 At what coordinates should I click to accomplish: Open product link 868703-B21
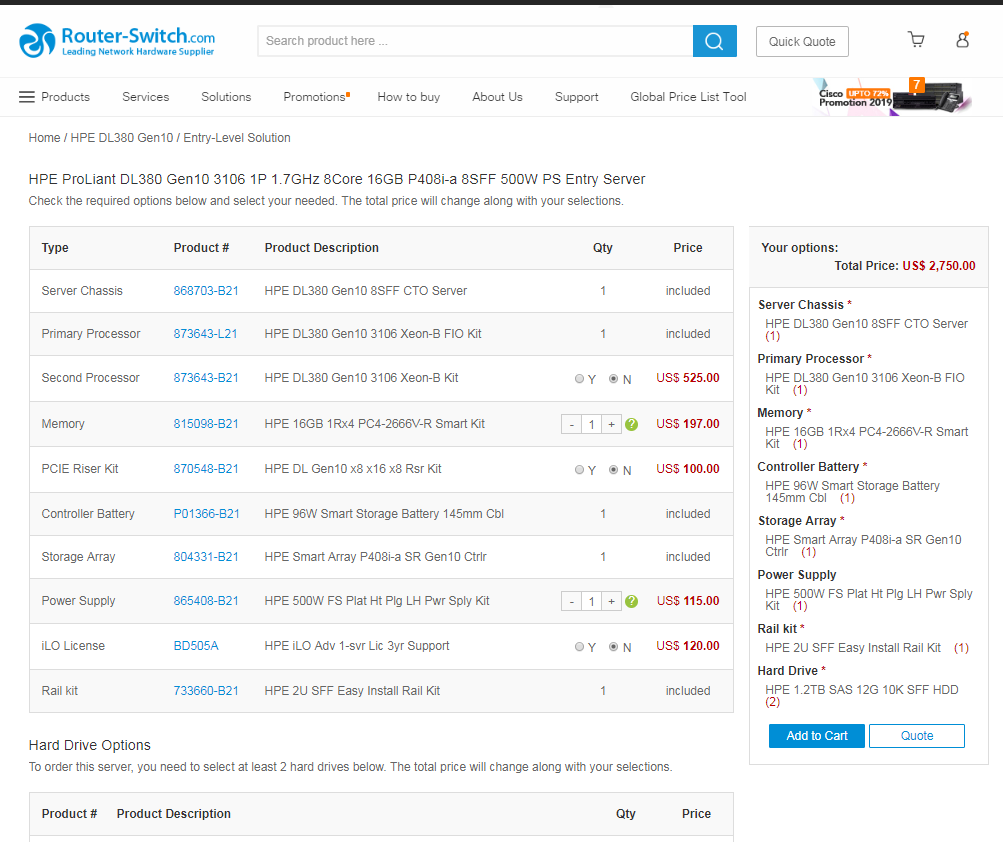[x=206, y=291]
